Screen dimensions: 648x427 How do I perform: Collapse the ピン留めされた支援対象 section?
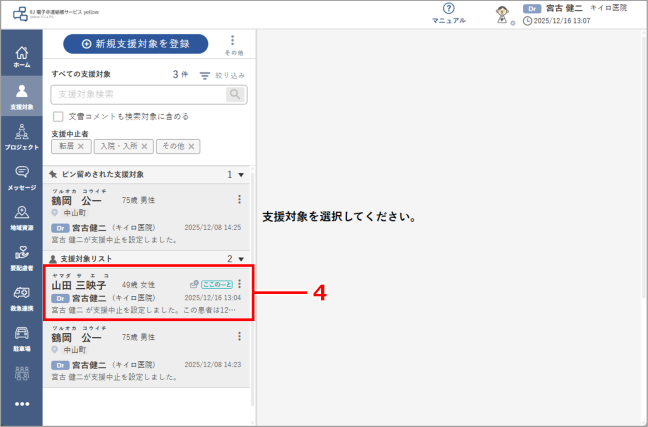coord(241,175)
